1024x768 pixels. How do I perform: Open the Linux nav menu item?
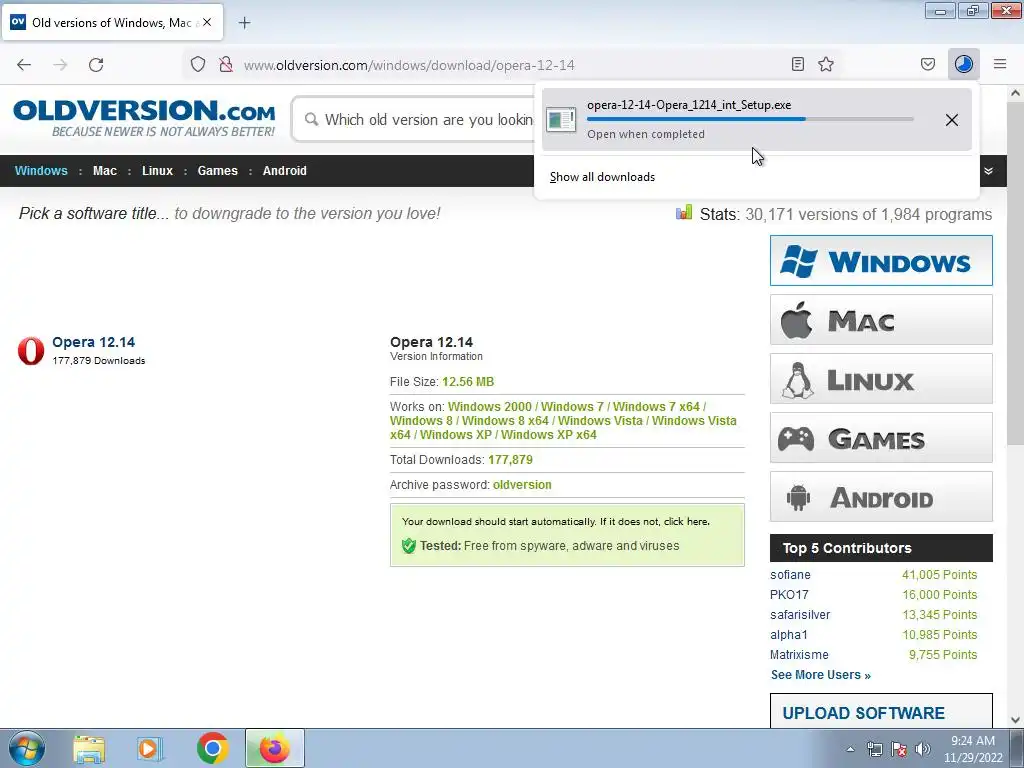tap(157, 171)
